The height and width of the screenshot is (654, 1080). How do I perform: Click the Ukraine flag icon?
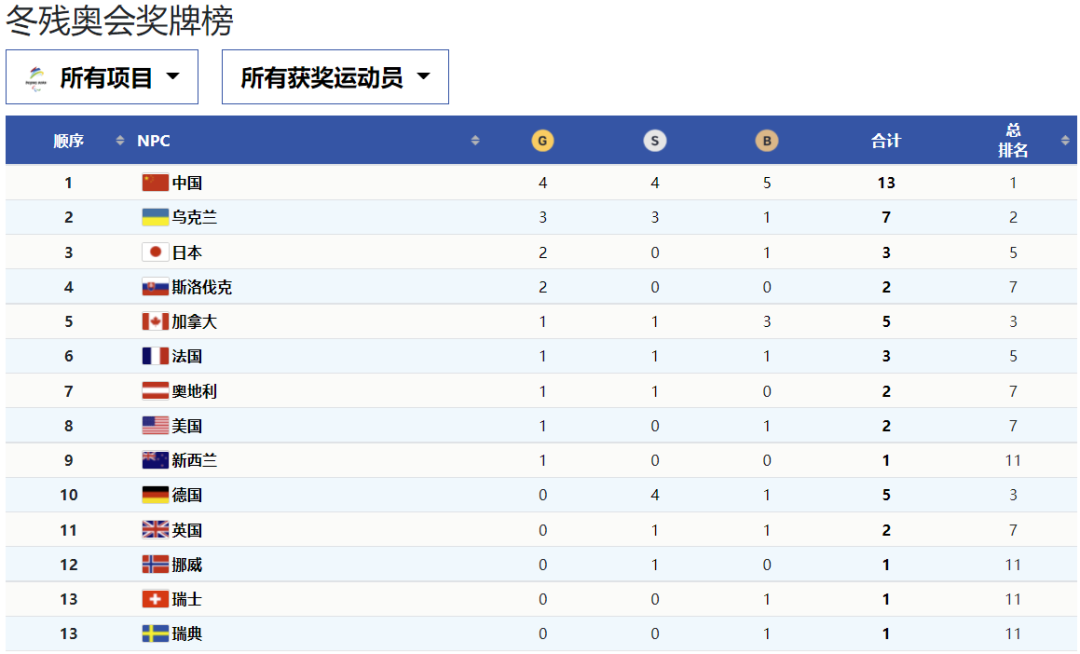(155, 217)
